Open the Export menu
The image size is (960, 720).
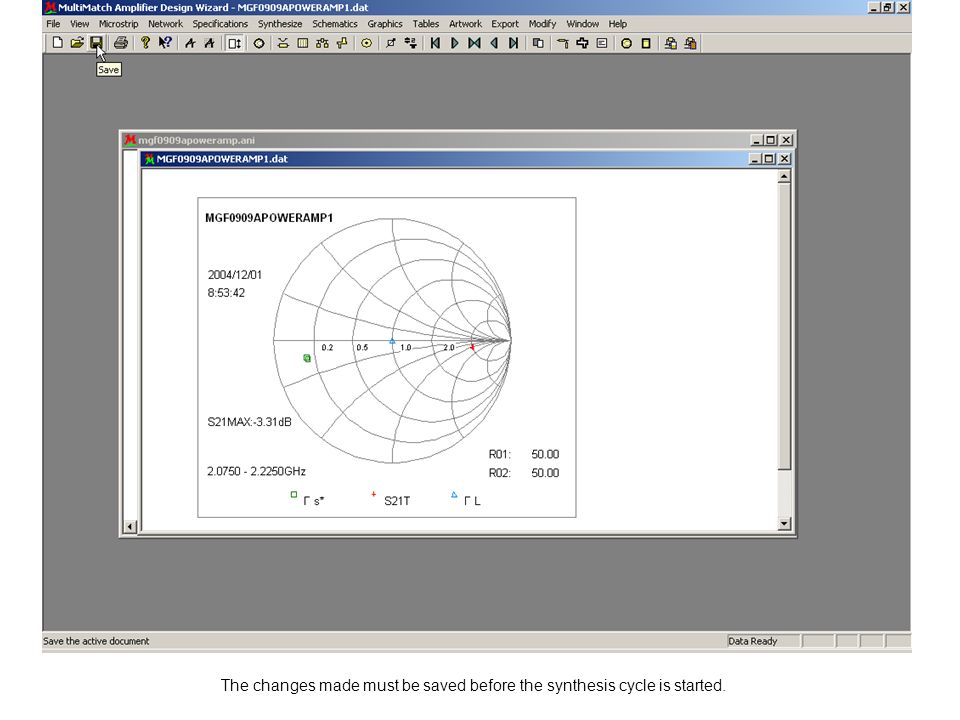pyautogui.click(x=505, y=24)
